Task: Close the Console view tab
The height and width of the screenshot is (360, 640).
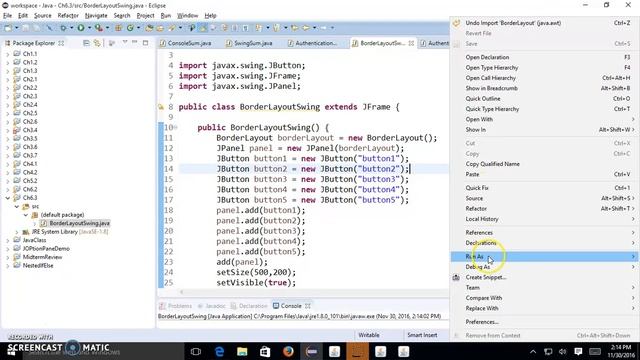Action: (308, 306)
